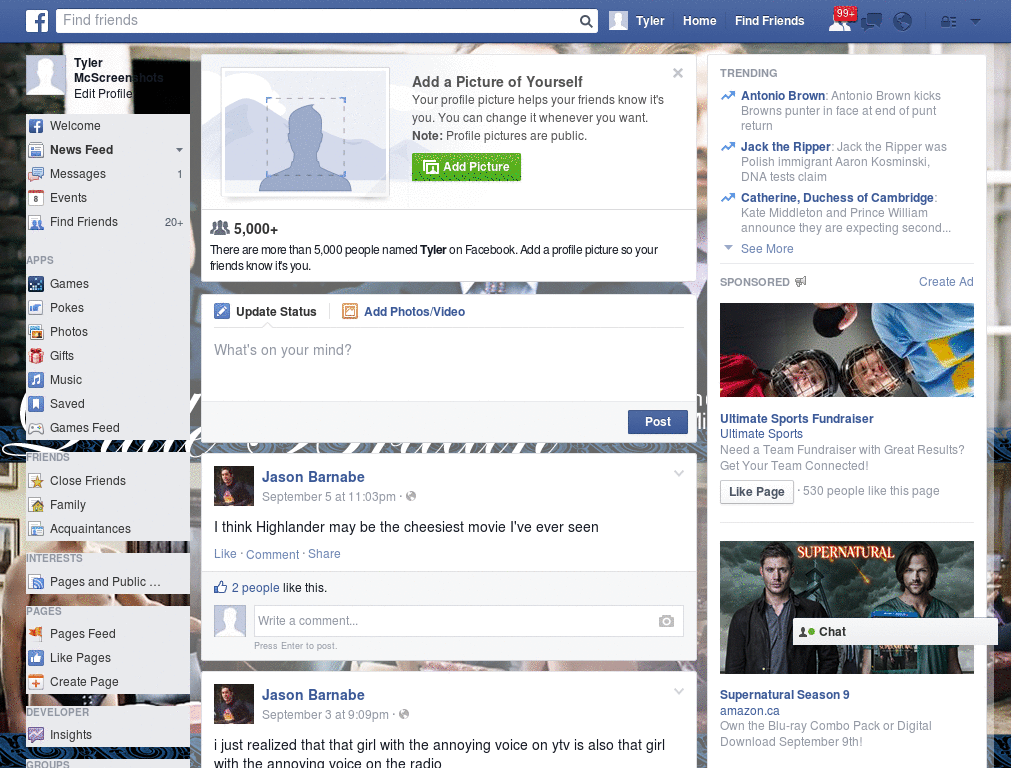The image size is (1024, 768).
Task: Share the Highlander movie post
Action: [x=324, y=554]
